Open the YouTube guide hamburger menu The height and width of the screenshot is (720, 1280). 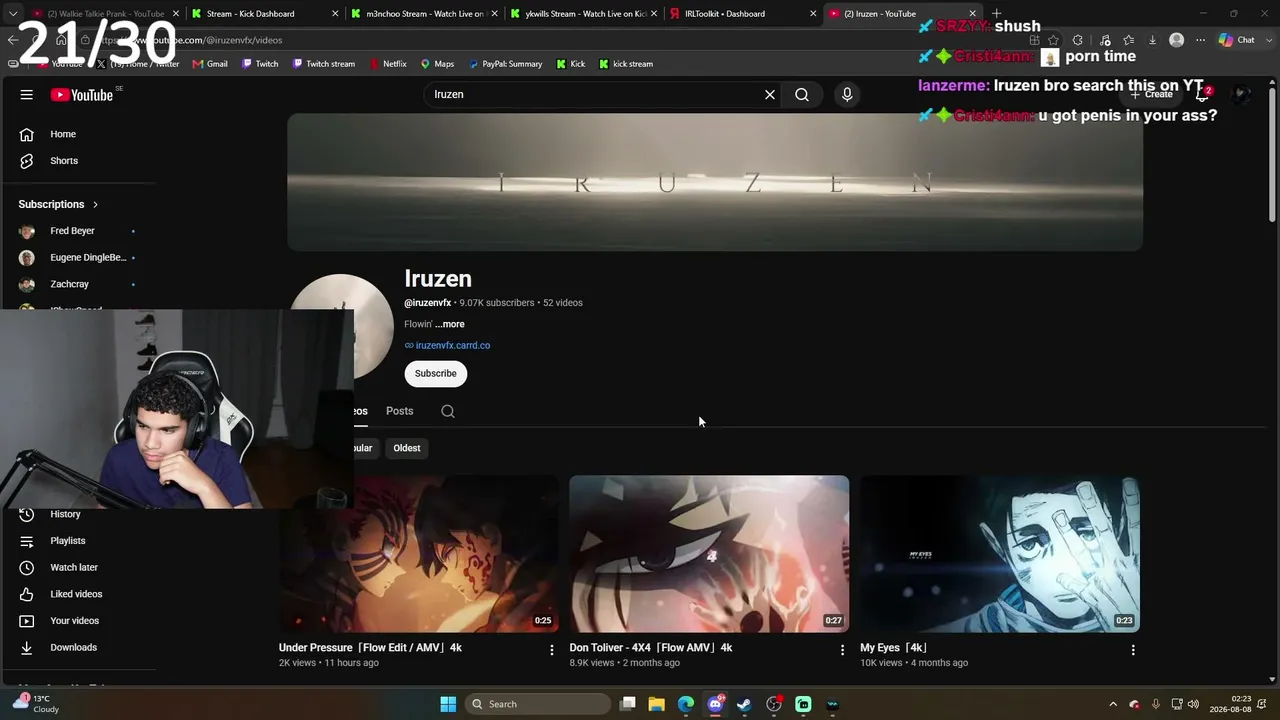[x=27, y=94]
